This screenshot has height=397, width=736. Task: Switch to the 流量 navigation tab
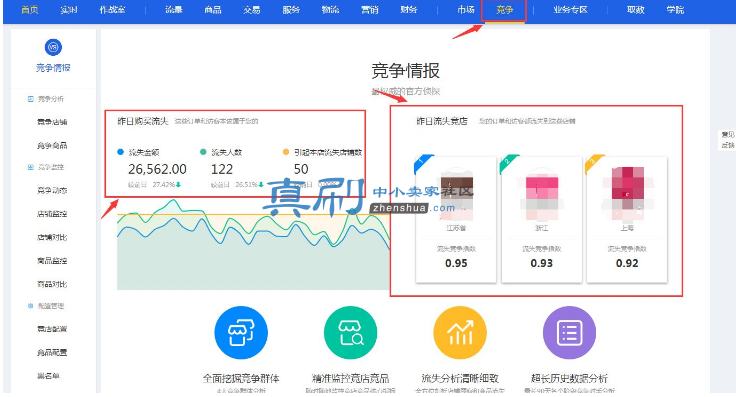(174, 10)
